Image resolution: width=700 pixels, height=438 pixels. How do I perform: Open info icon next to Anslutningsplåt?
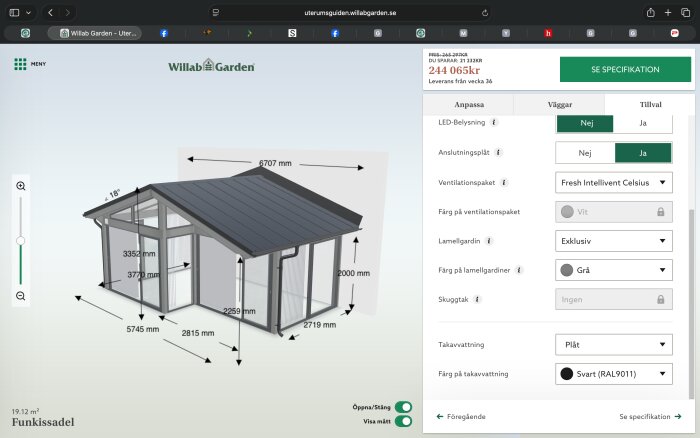click(498, 152)
